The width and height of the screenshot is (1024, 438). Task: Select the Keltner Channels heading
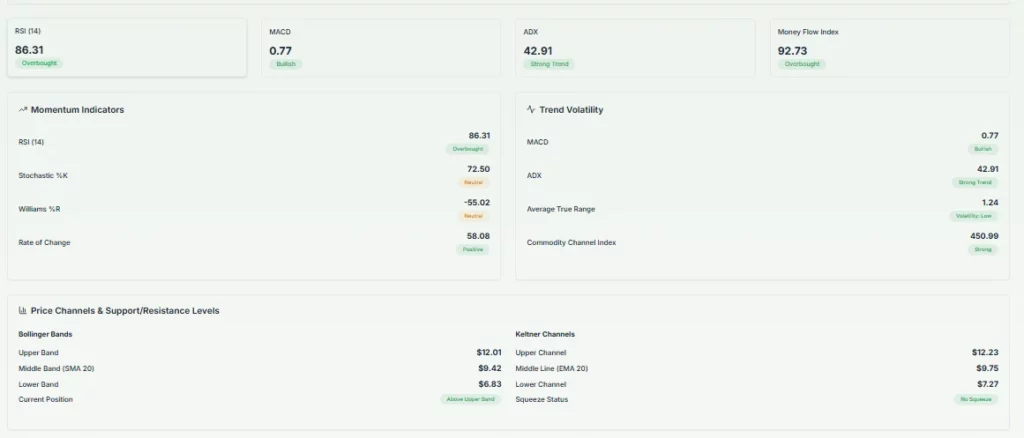[545, 334]
